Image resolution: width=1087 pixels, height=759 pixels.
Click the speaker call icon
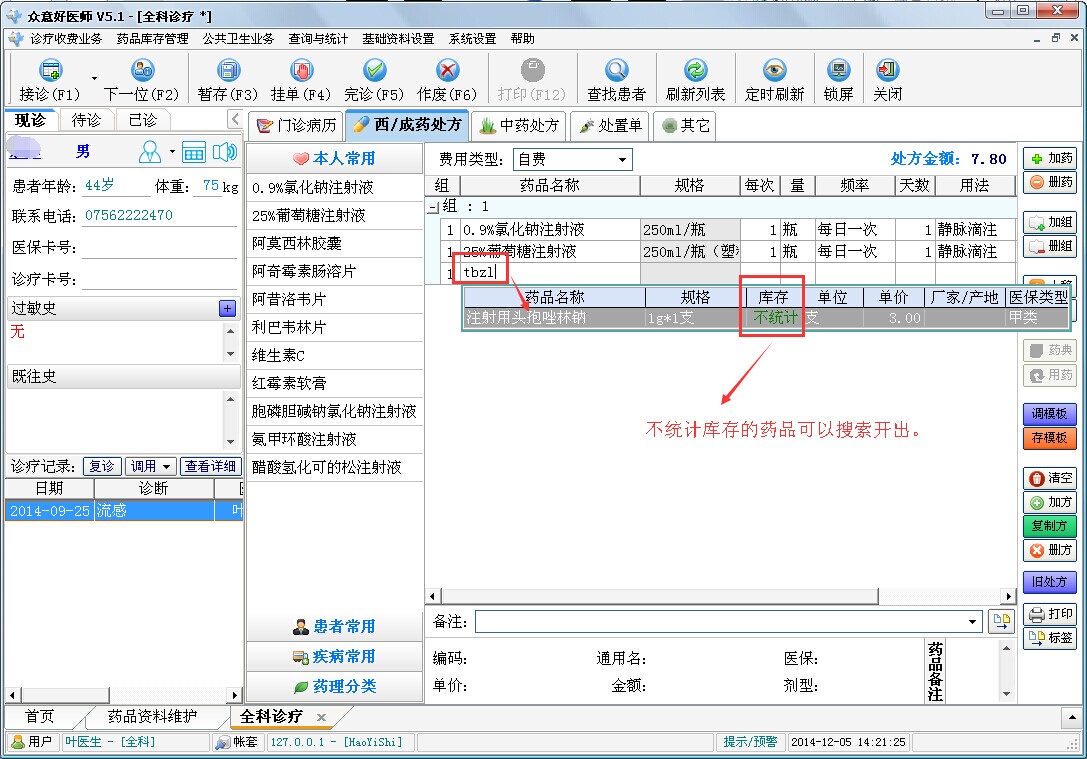pyautogui.click(x=224, y=152)
